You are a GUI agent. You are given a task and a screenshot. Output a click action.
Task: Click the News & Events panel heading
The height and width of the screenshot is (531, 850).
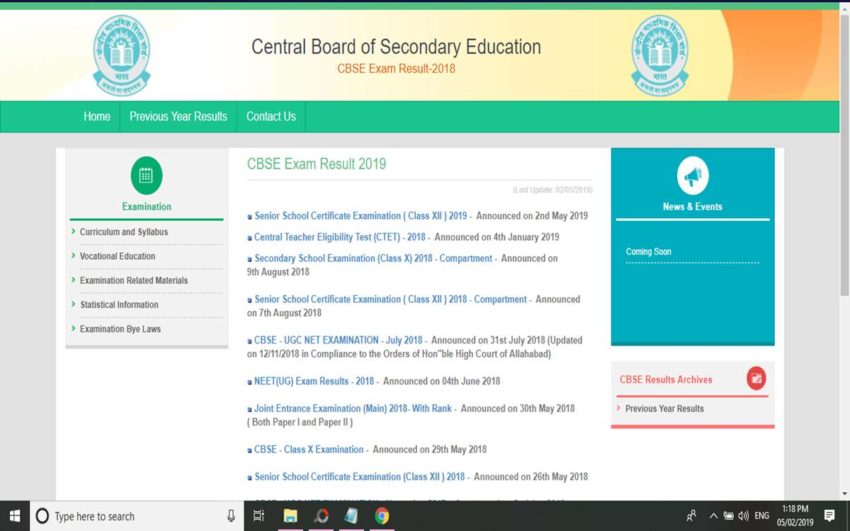coord(692,206)
